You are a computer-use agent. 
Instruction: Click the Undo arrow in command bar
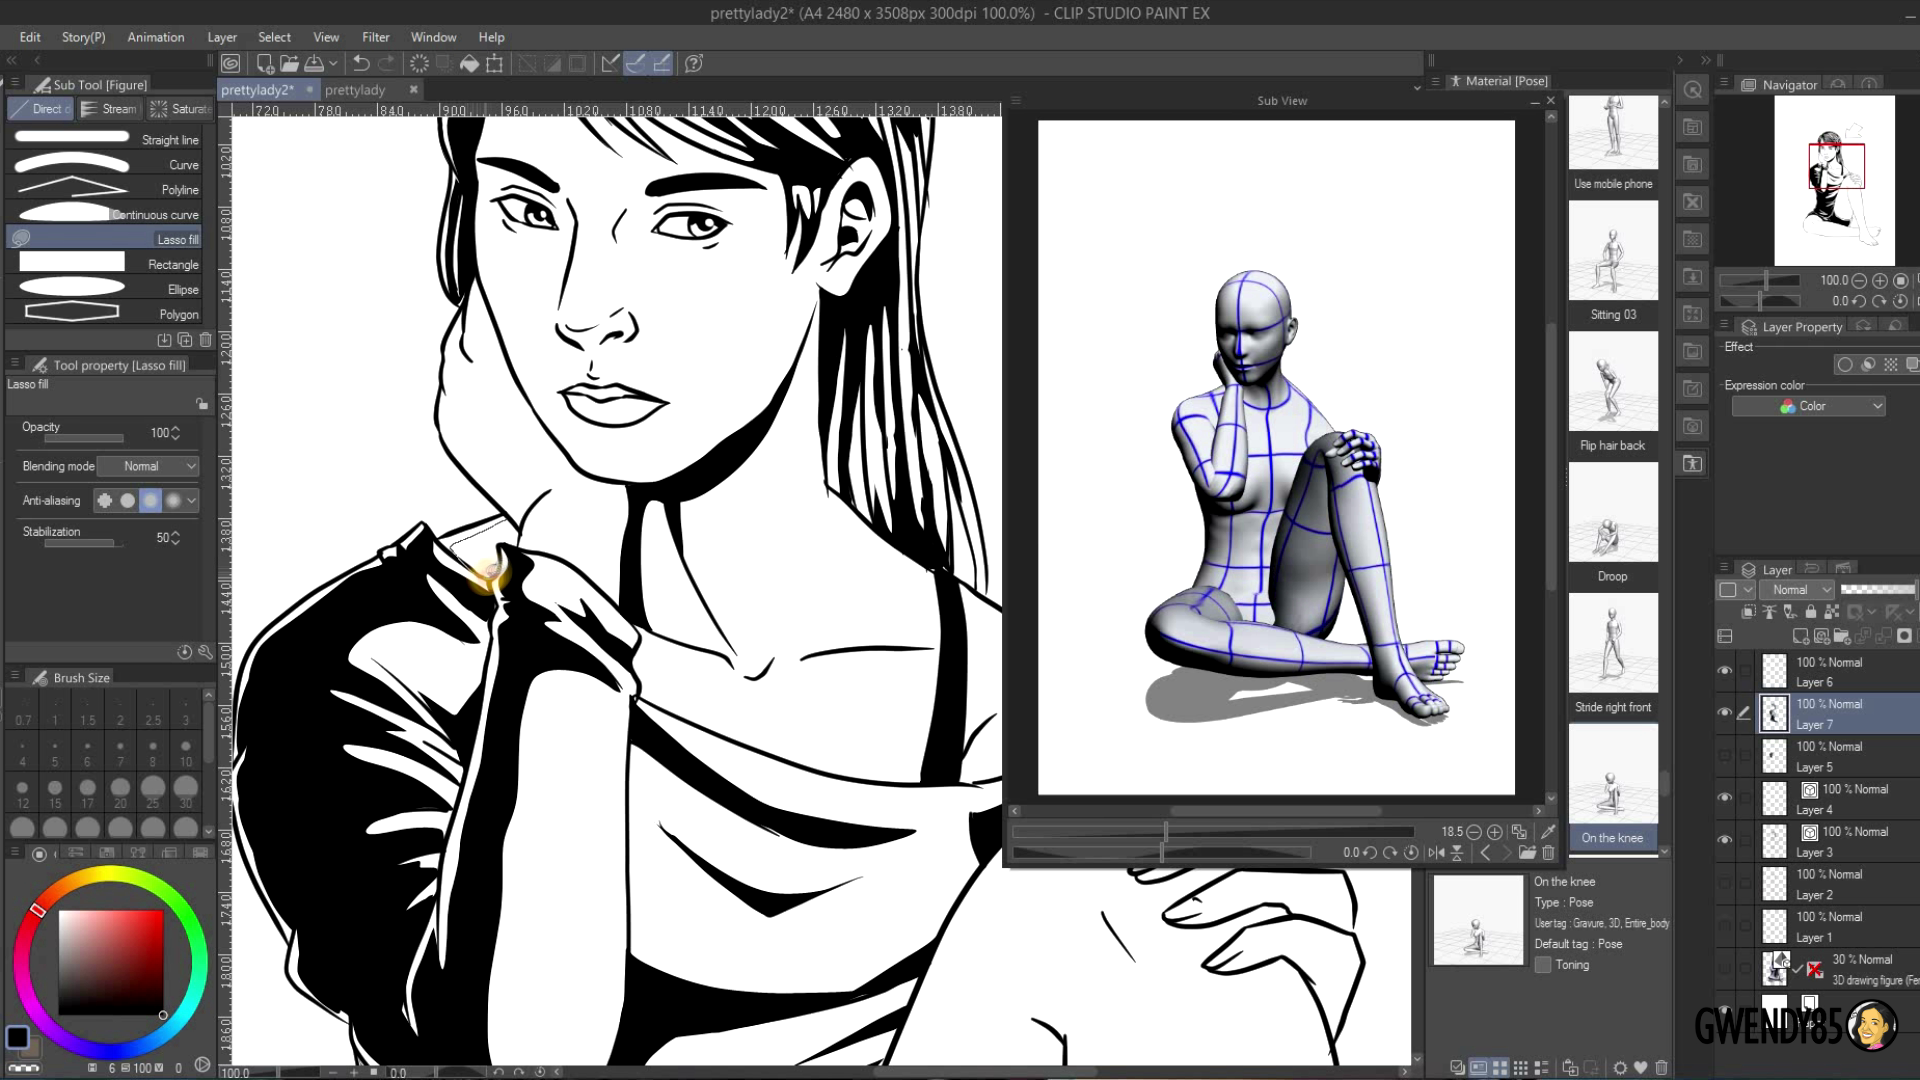[x=361, y=64]
